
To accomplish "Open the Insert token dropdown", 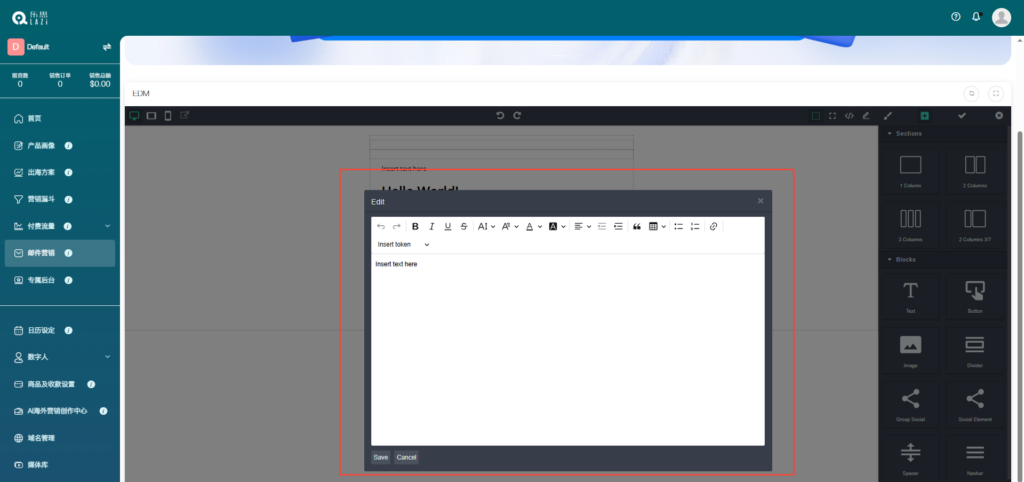I will pyautogui.click(x=403, y=244).
